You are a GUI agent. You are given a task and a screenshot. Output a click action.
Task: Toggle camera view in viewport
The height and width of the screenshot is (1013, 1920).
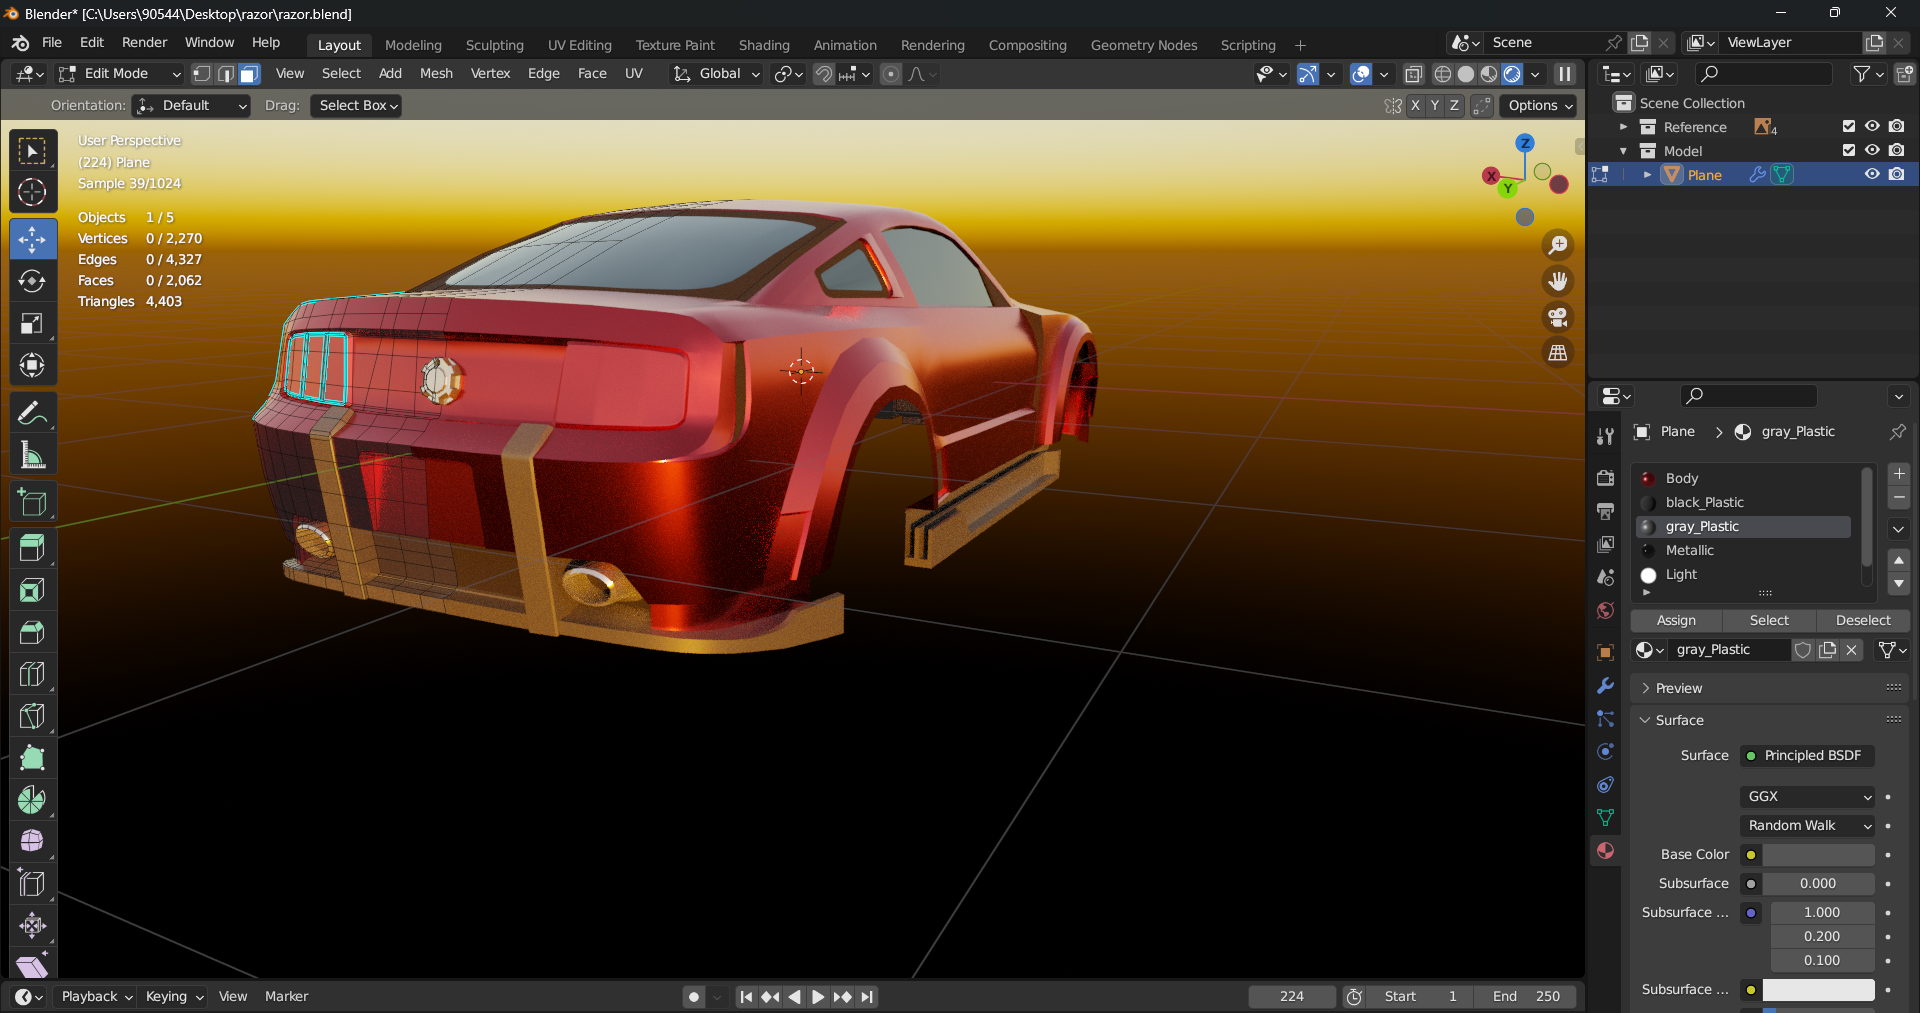pos(1557,318)
